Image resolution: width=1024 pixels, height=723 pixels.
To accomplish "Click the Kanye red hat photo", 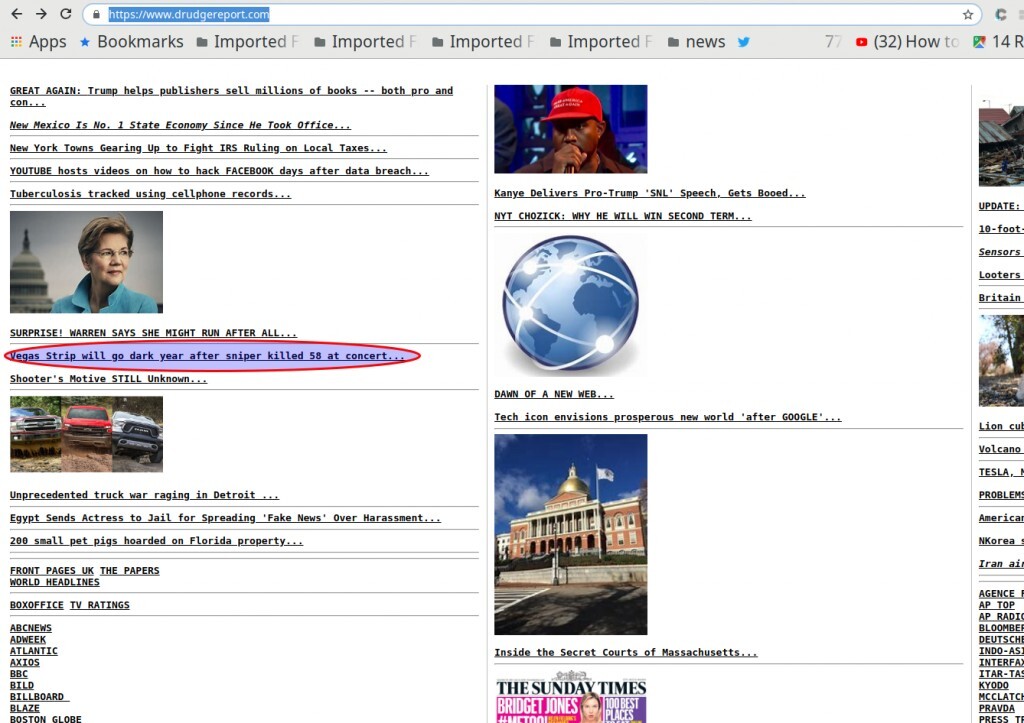I will pos(570,129).
